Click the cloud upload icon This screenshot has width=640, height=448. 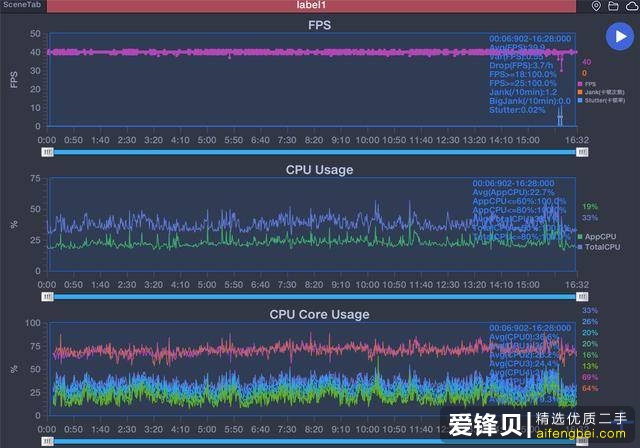click(630, 6)
